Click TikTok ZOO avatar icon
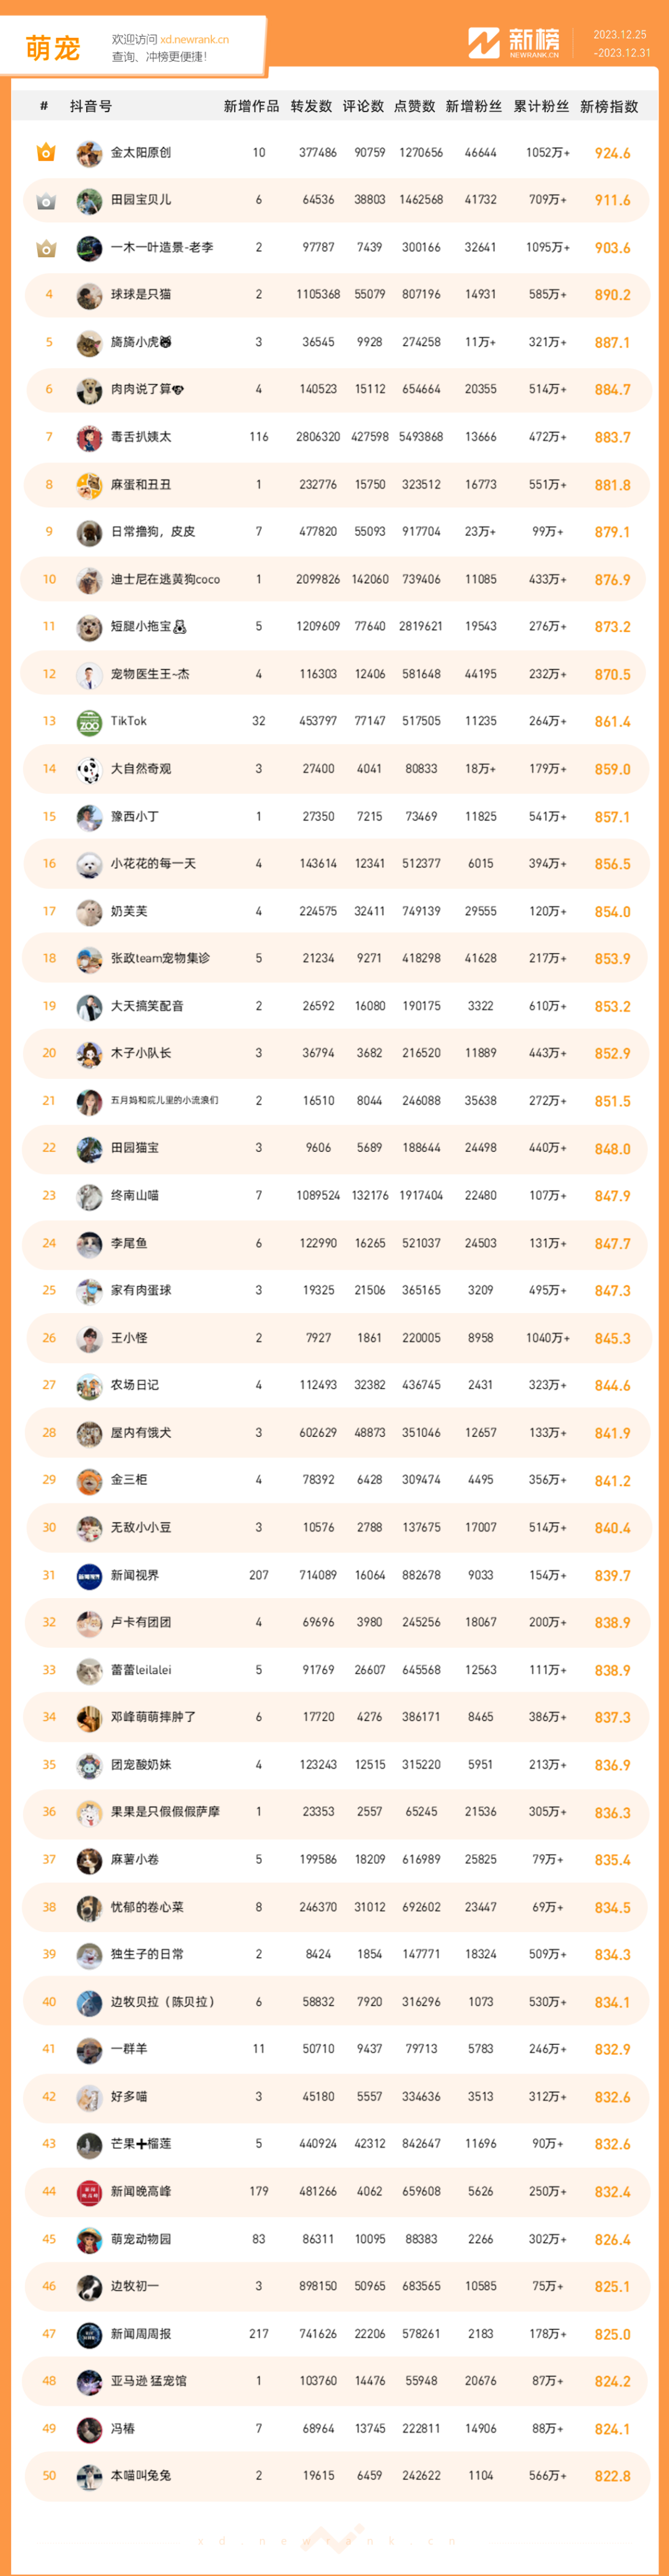 click(x=89, y=722)
